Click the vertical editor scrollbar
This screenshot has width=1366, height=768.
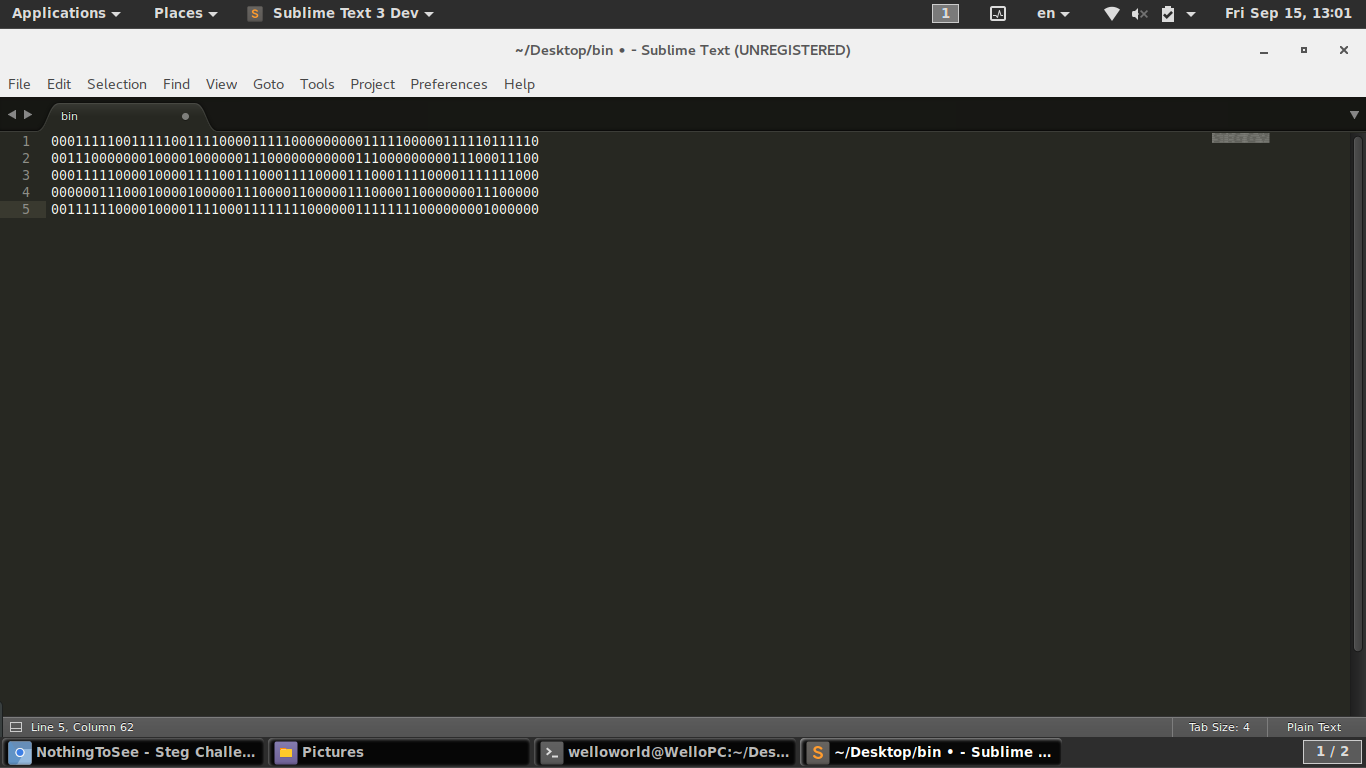tap(1357, 394)
